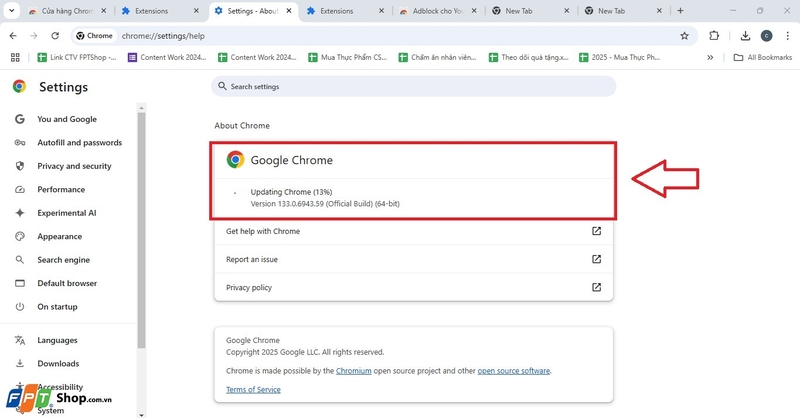
Task: Click the key icon for Autofill
Action: [20, 142]
